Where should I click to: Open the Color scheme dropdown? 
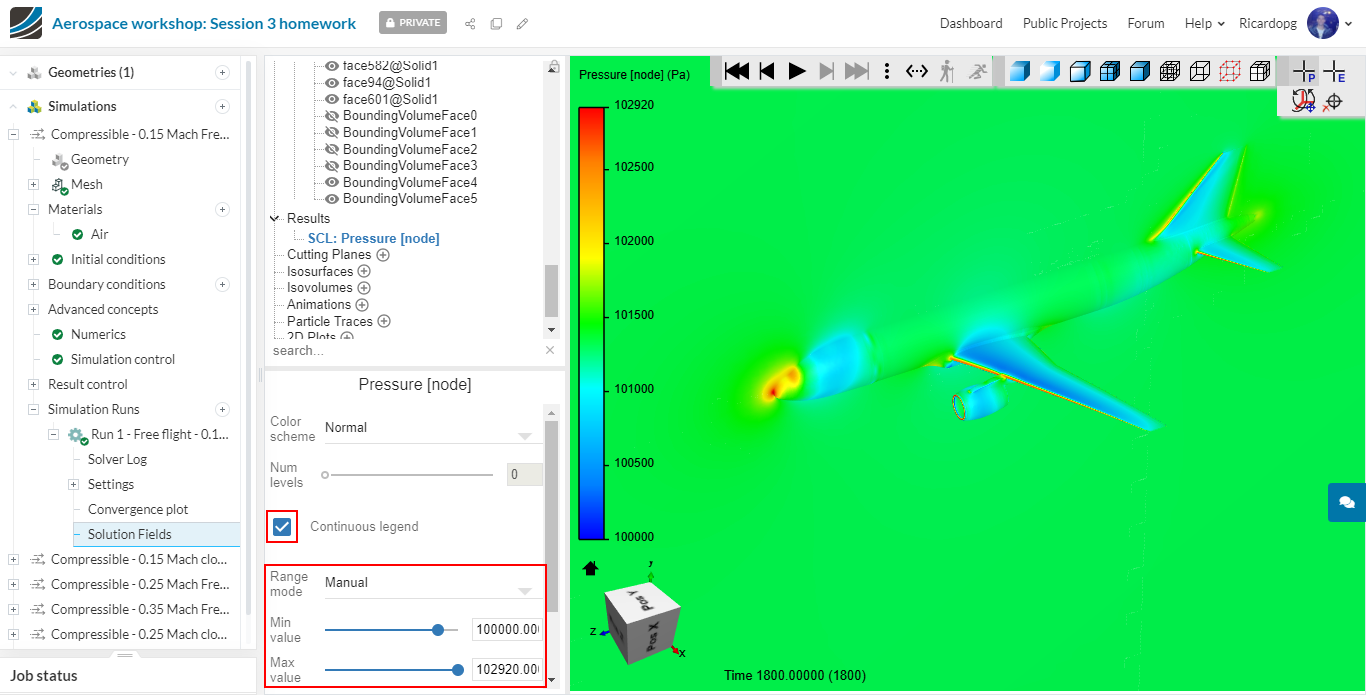[x=432, y=429]
